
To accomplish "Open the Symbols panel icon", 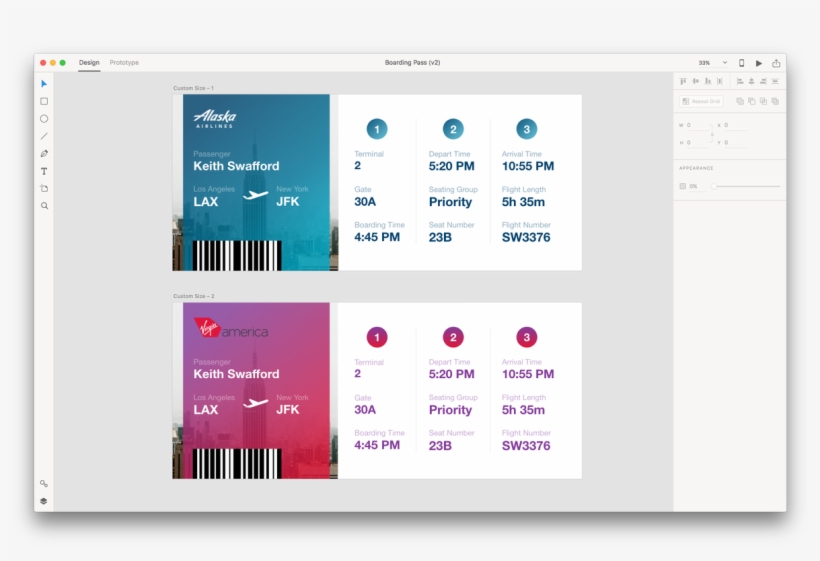I will tap(44, 484).
